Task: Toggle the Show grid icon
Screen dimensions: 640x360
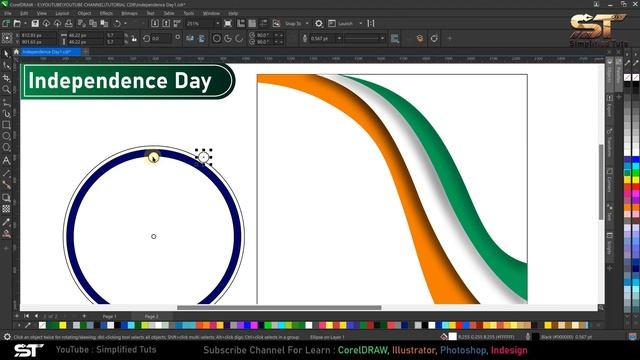Action: (x=252, y=24)
